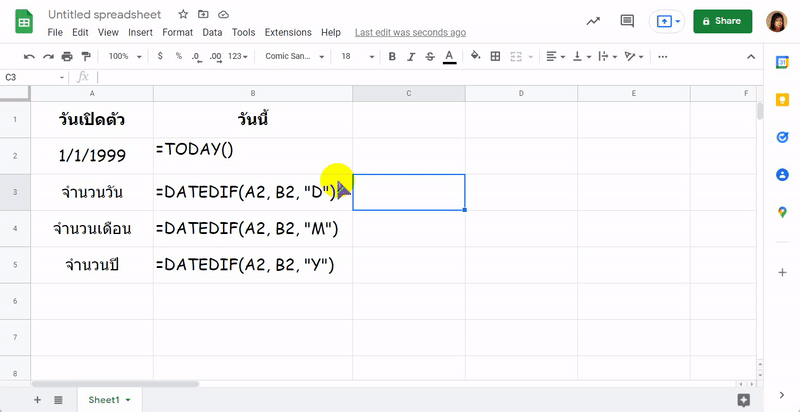This screenshot has width=800, height=412.
Task: Open the Insert menu
Action: point(140,32)
